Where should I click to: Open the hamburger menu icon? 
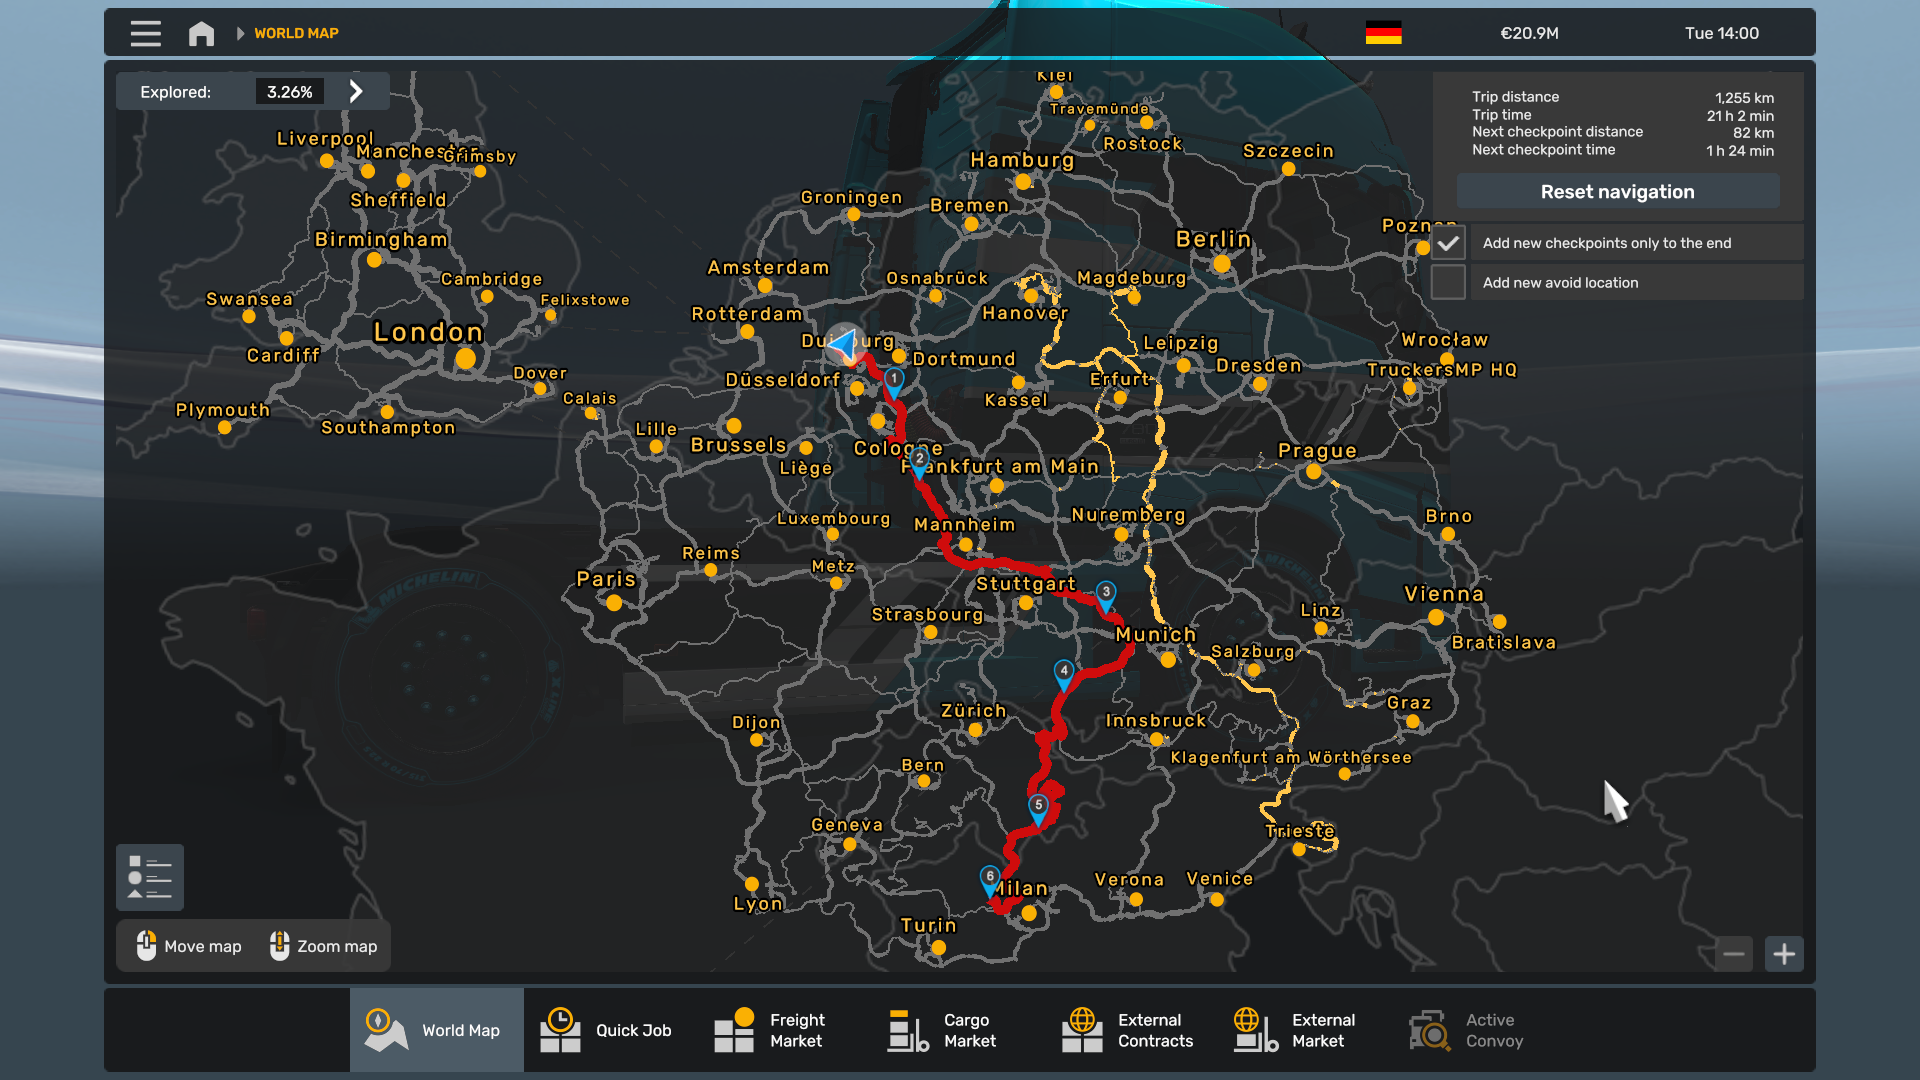point(145,34)
